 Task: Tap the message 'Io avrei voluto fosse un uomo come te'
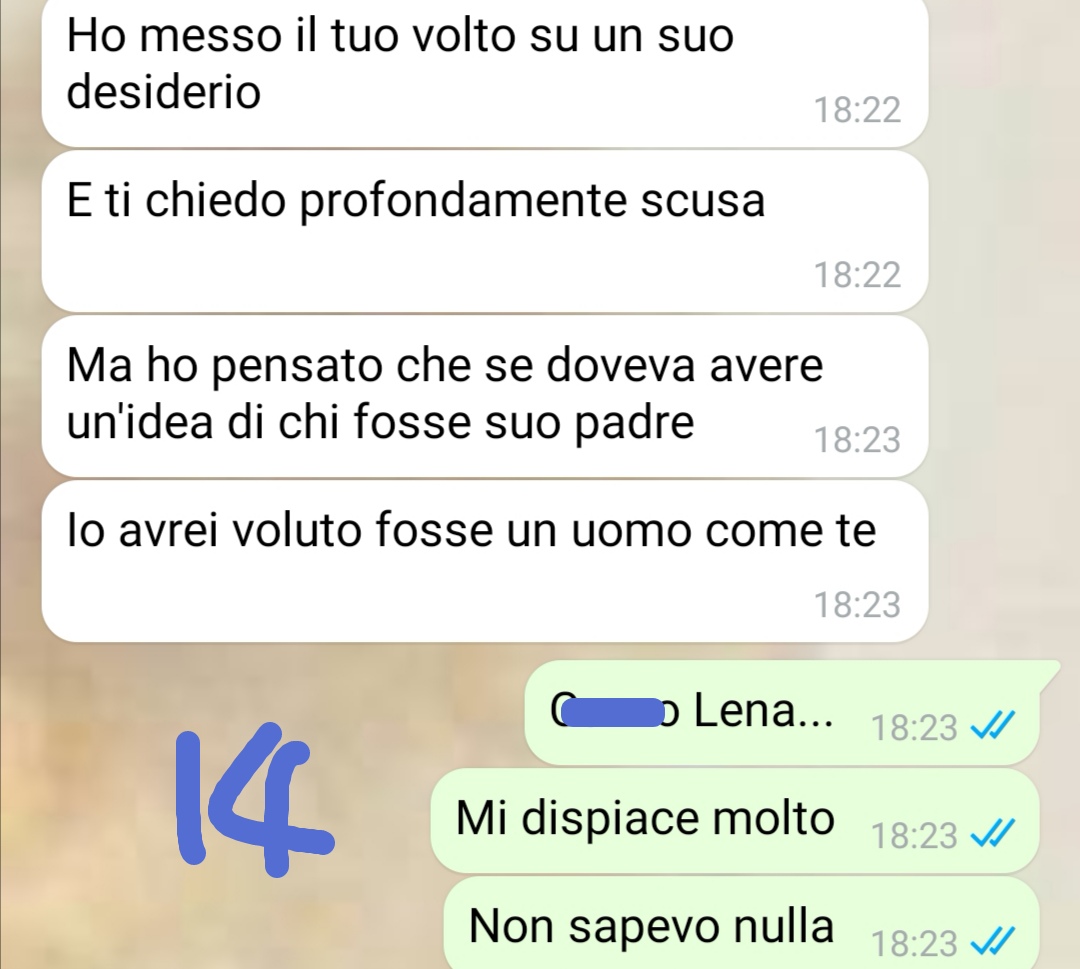click(x=485, y=562)
